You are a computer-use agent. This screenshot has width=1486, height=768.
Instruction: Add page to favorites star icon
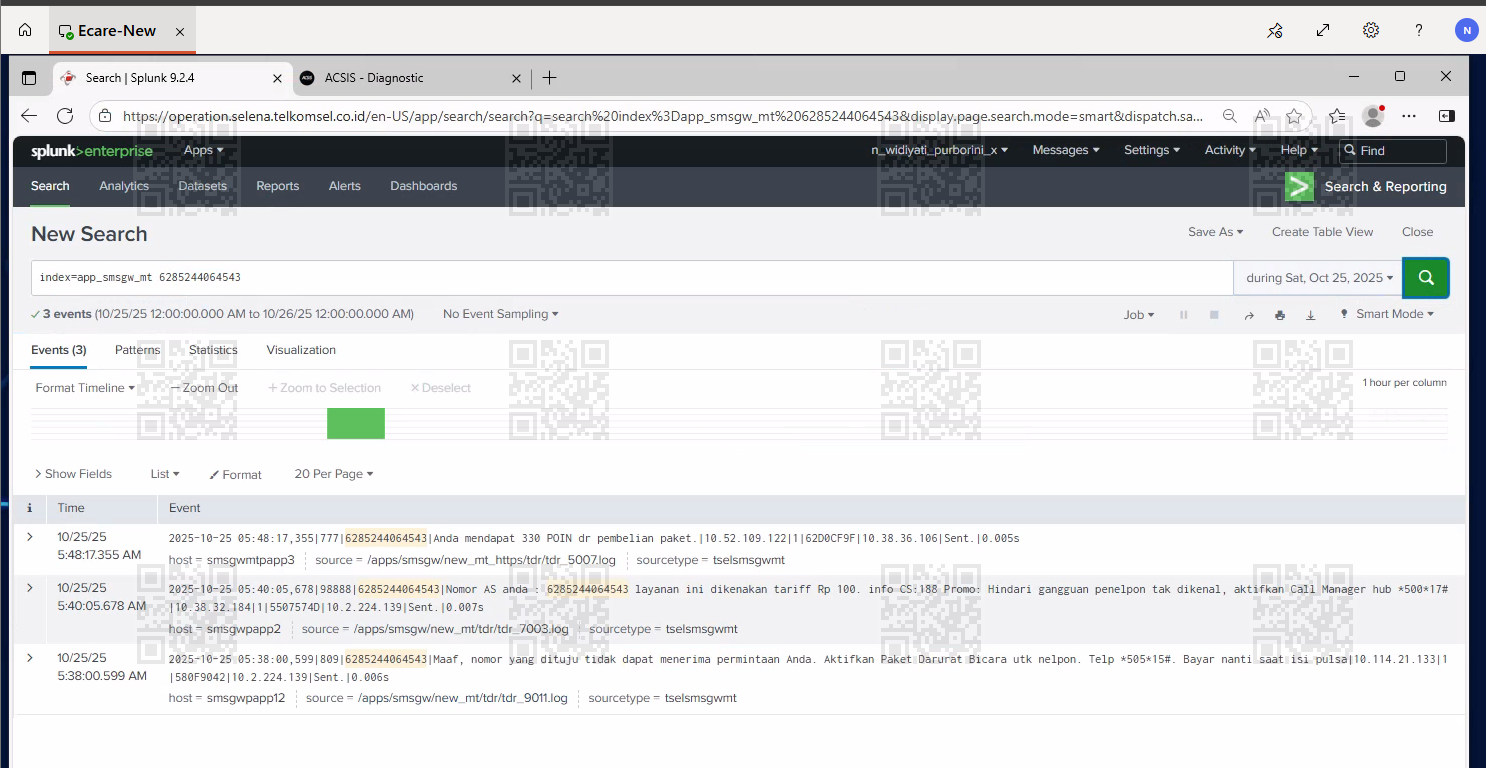tap(1294, 116)
